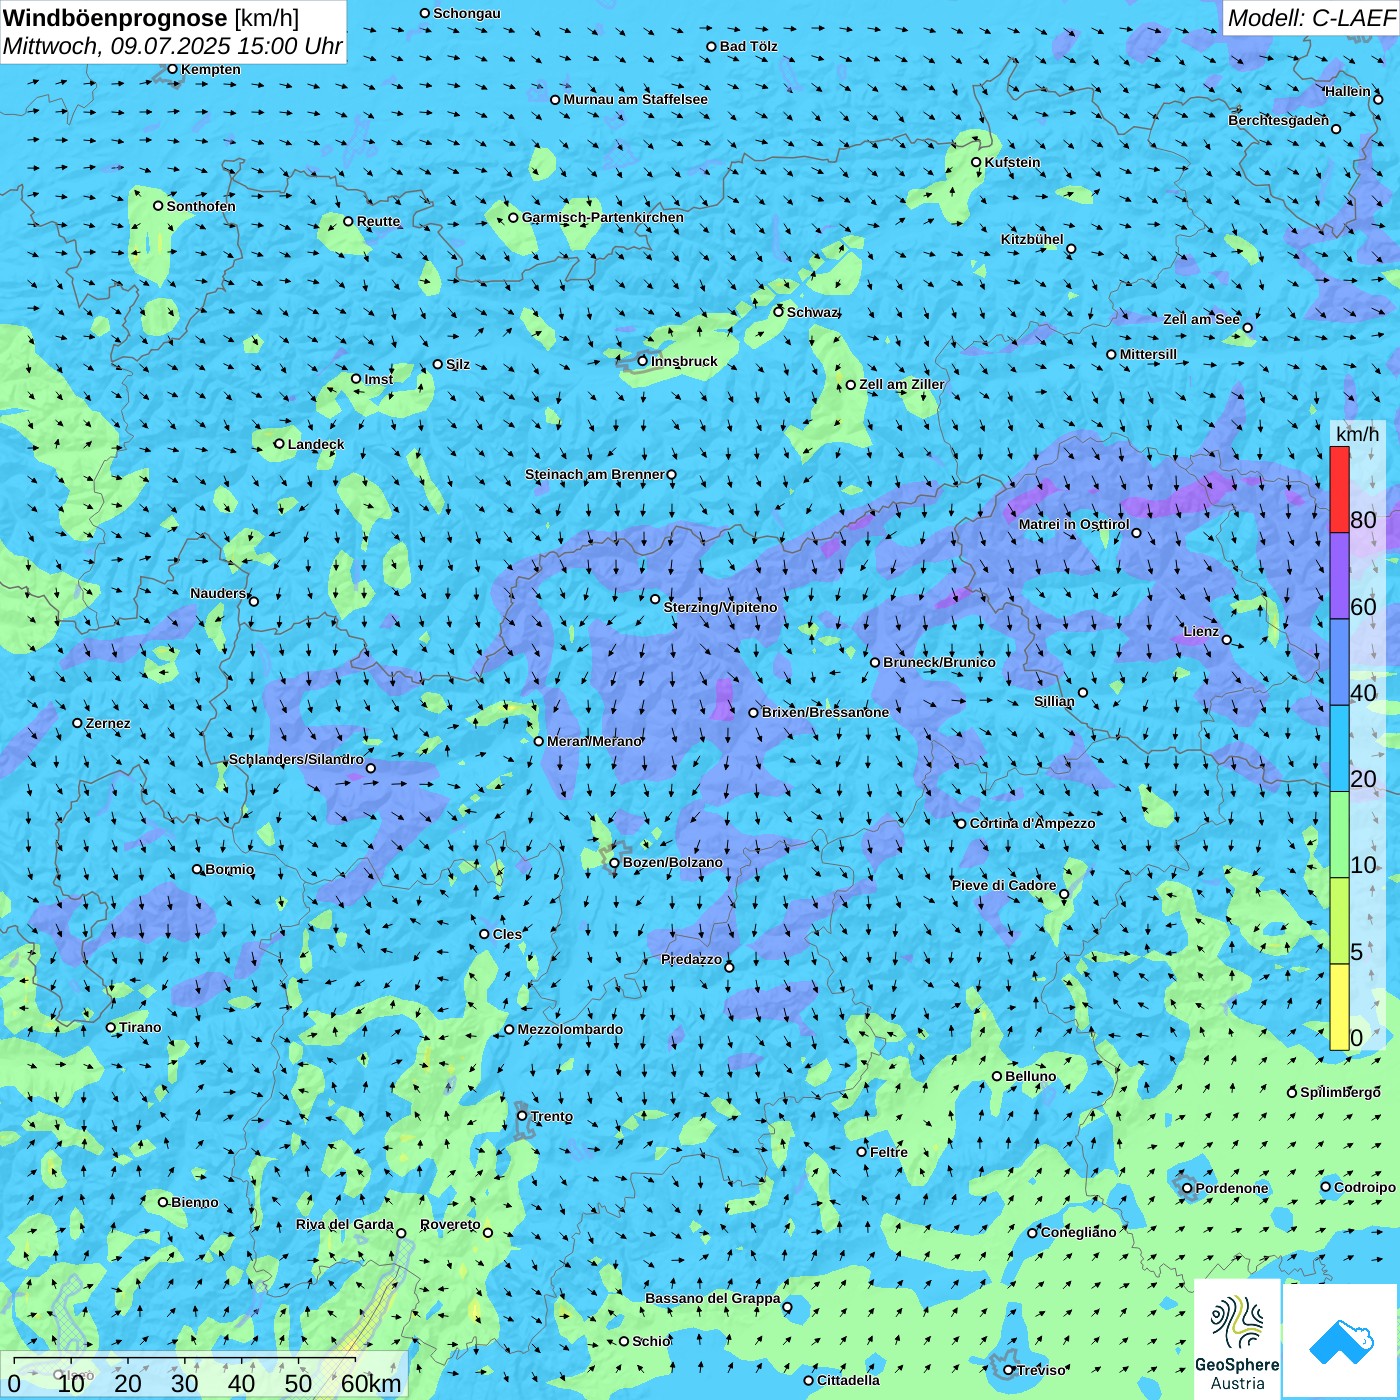Click the 'km/h' legend heading
Image resolution: width=1400 pixels, height=1400 pixels.
(1357, 434)
